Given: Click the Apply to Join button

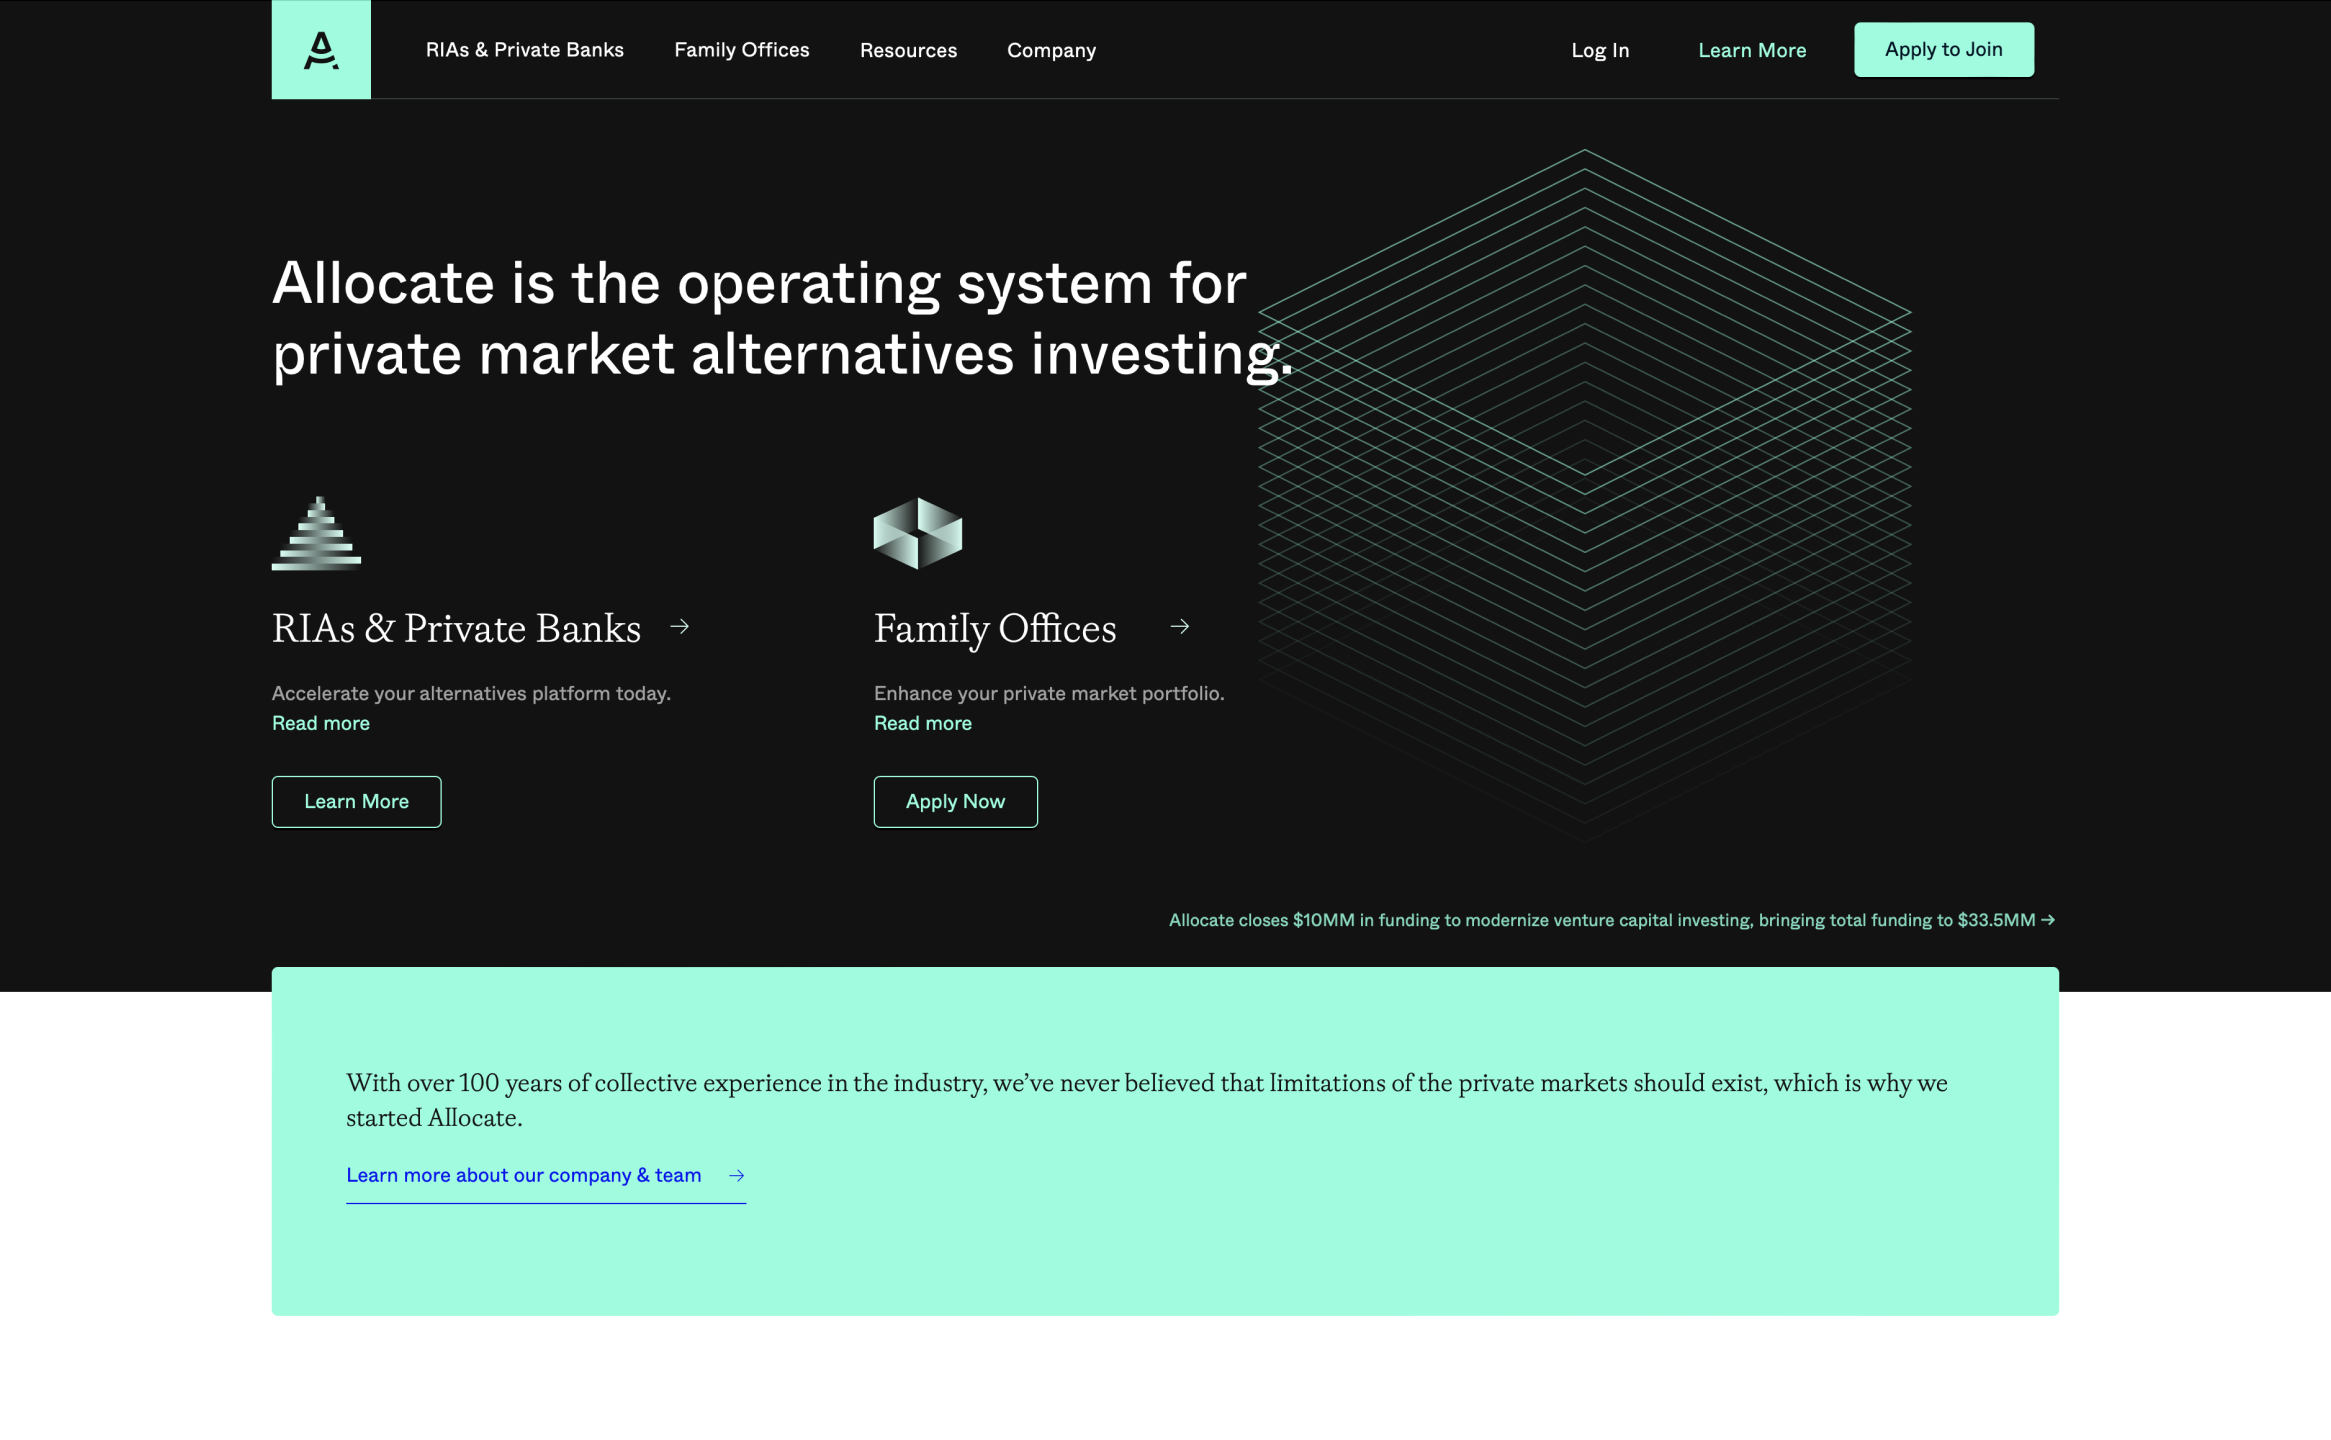Looking at the screenshot, I should pyautogui.click(x=1943, y=49).
